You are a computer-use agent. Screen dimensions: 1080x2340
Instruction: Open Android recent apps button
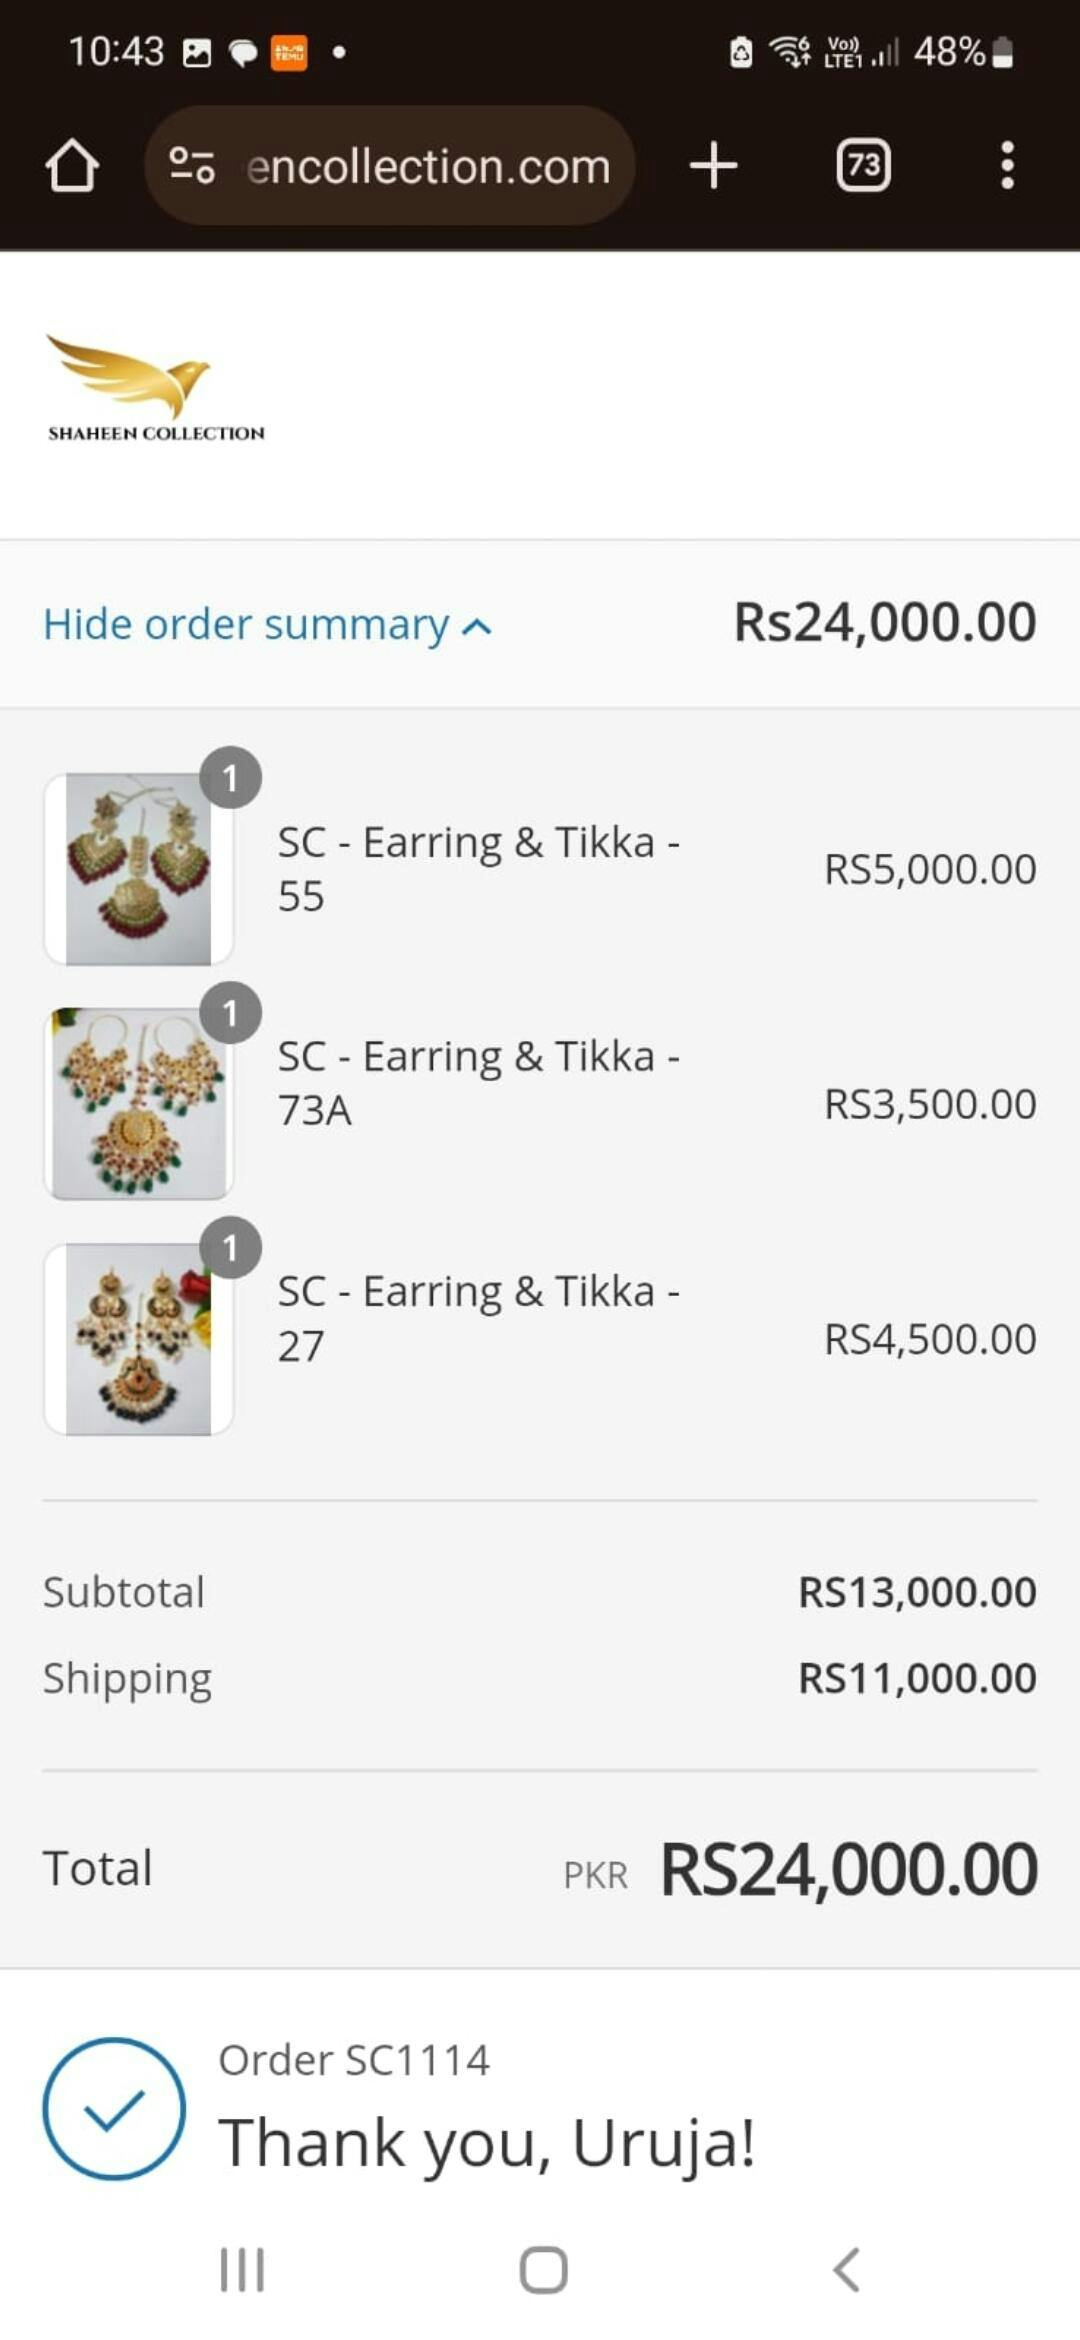(242, 2269)
